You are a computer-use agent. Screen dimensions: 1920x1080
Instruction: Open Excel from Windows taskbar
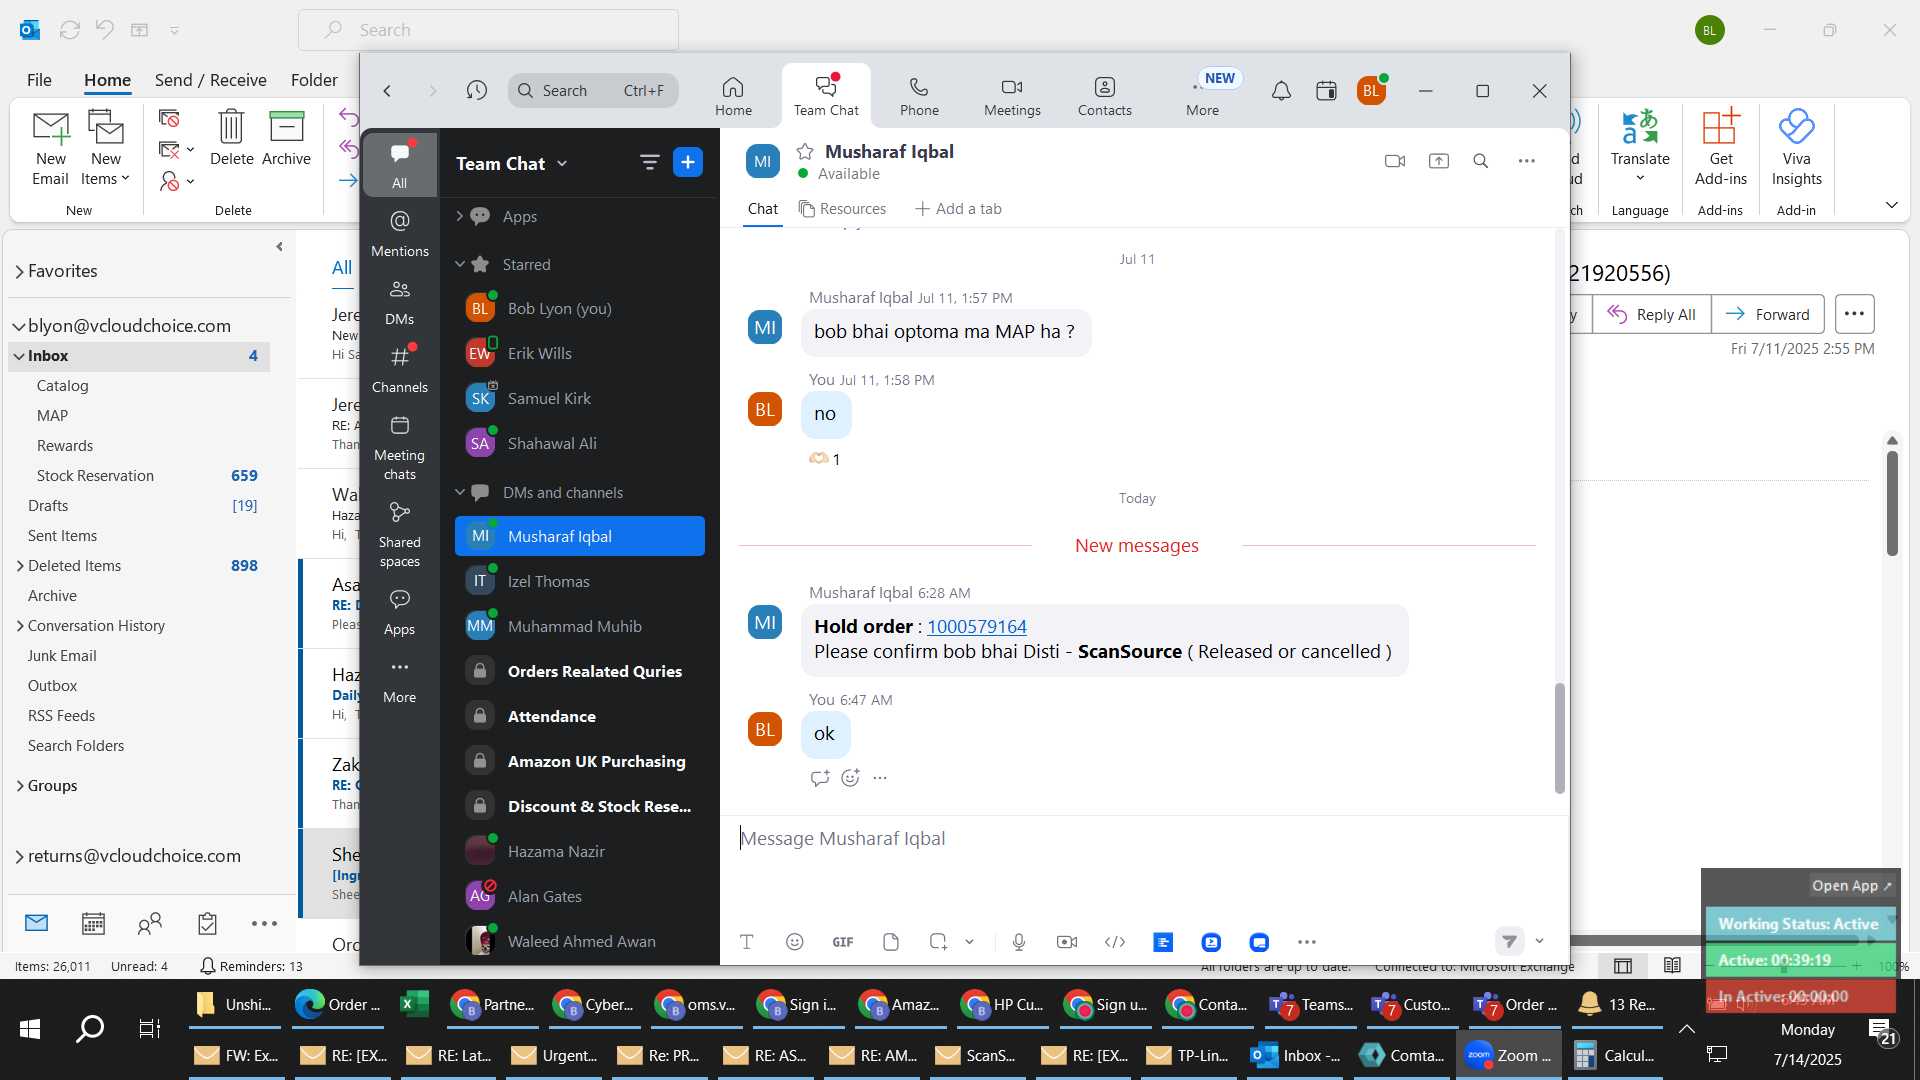[414, 1004]
